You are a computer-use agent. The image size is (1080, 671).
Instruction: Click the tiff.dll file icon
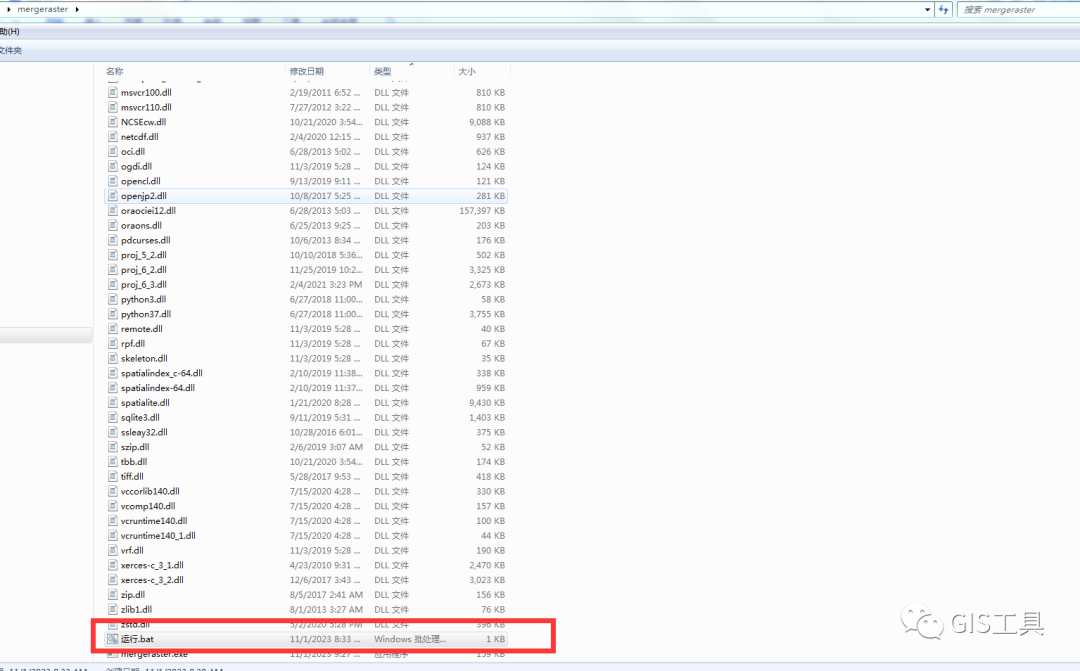coord(113,477)
